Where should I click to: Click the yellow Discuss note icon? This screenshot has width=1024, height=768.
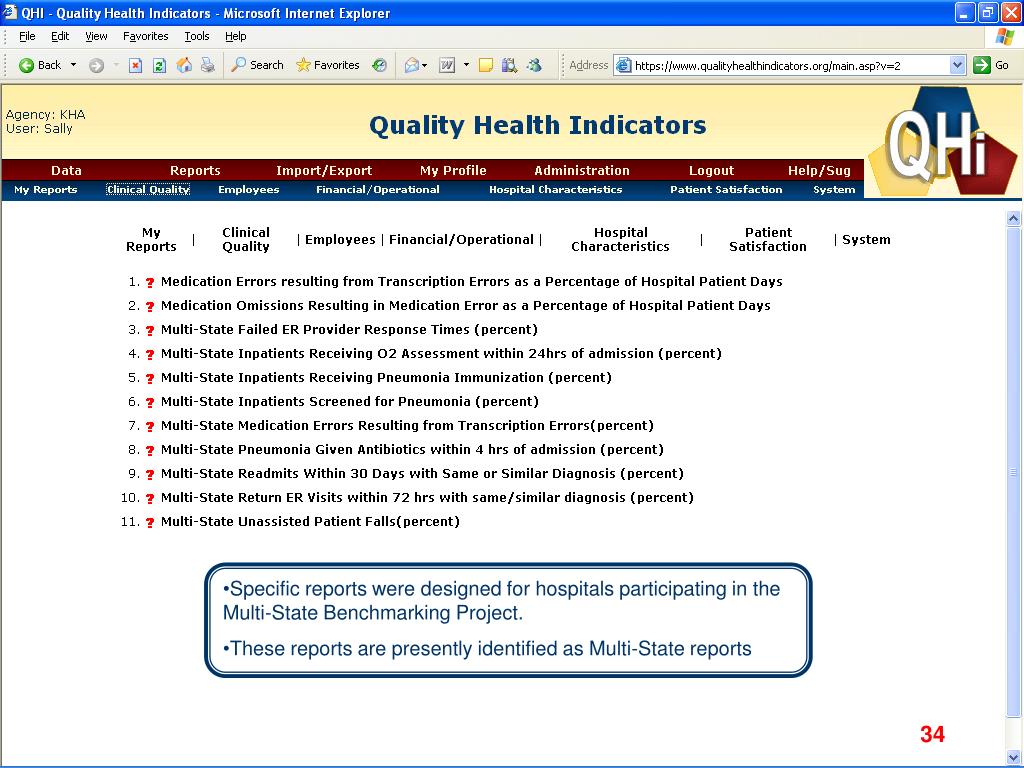(x=485, y=65)
